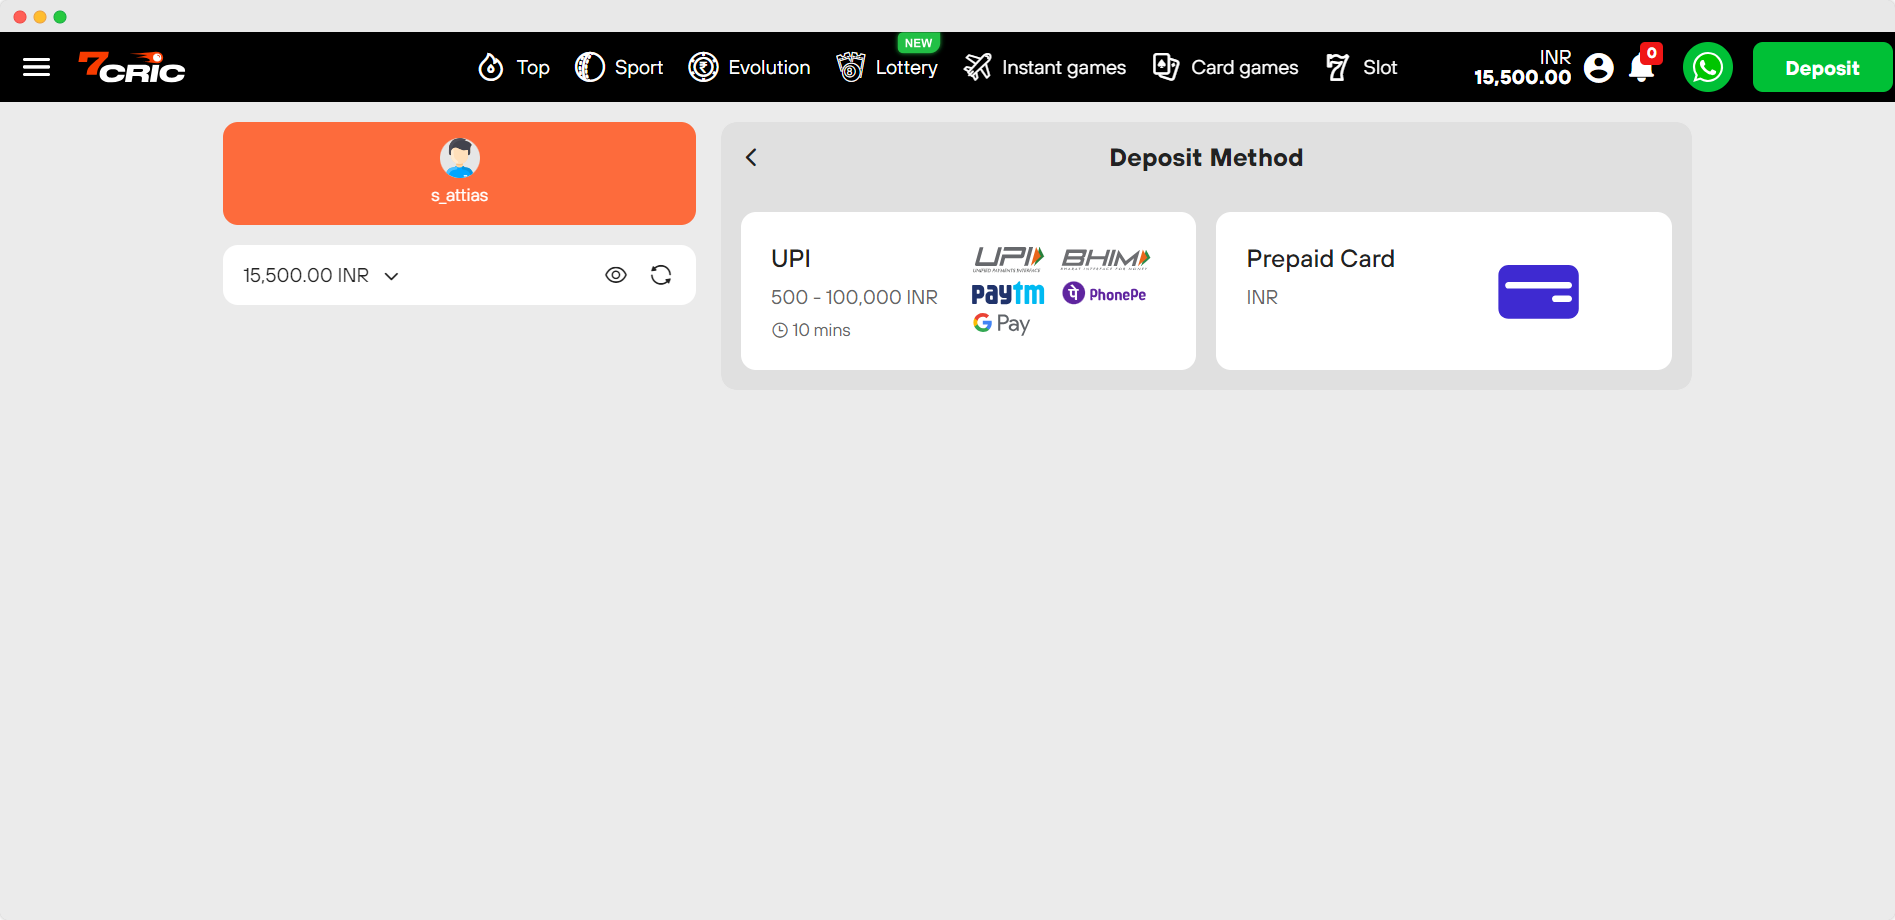Click the PhonePe logo
The width and height of the screenshot is (1895, 920).
[x=1105, y=294]
